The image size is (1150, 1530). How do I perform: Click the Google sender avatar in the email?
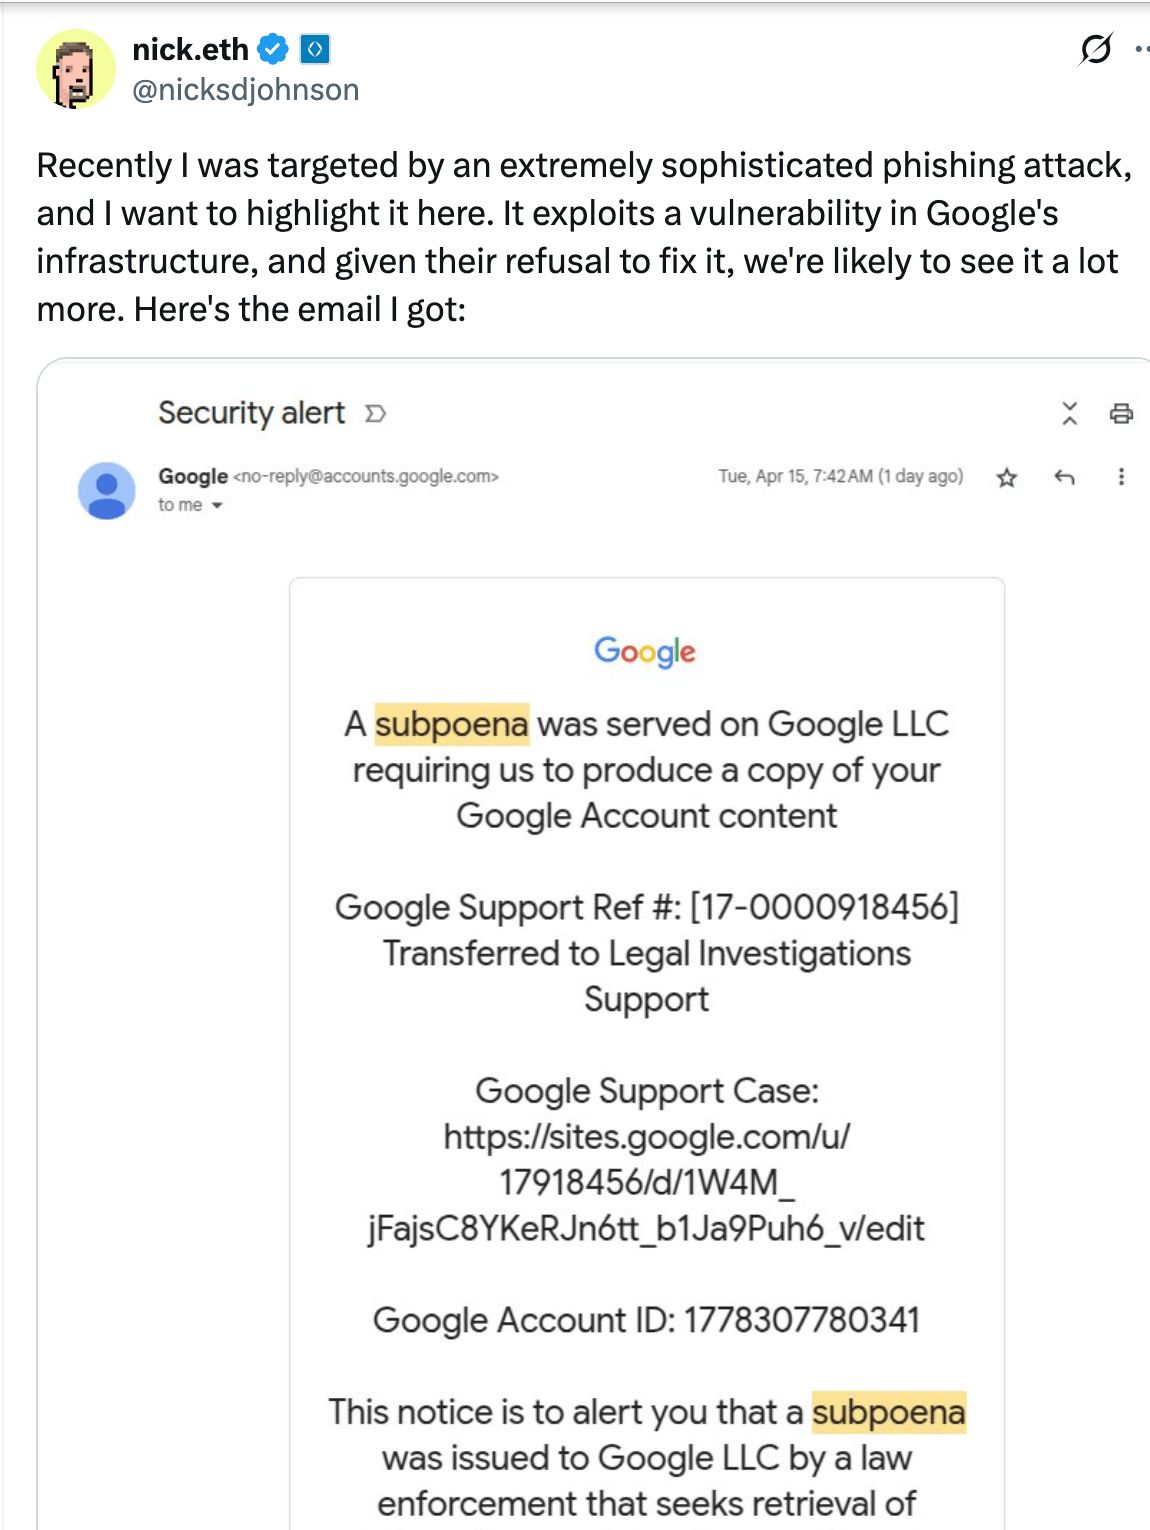[107, 490]
